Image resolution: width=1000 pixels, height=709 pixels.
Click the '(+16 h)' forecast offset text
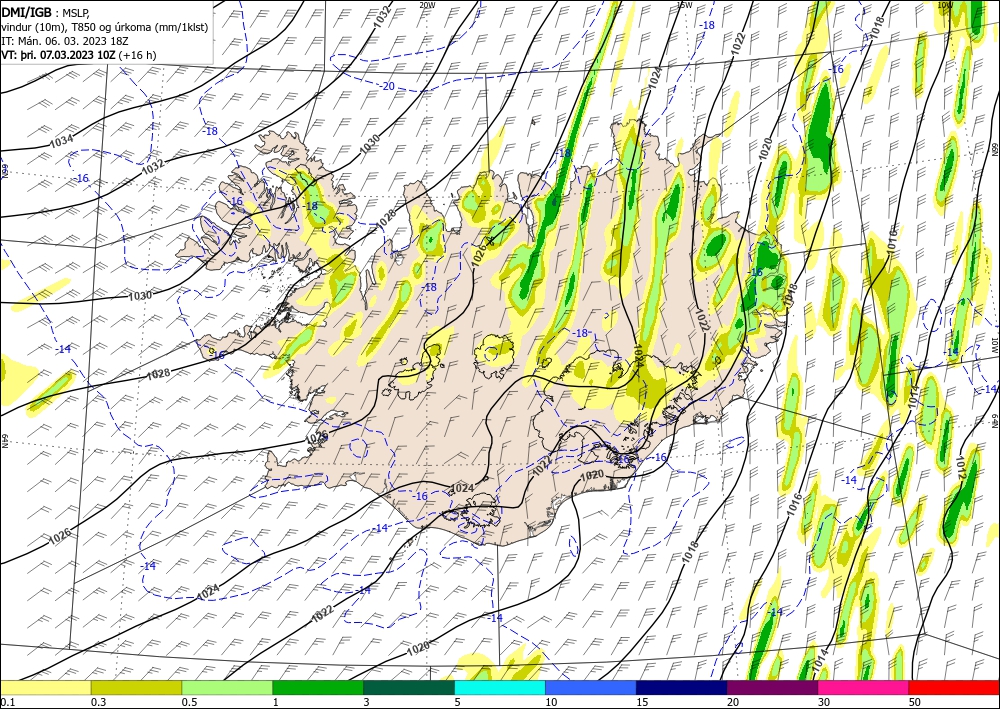[137, 55]
